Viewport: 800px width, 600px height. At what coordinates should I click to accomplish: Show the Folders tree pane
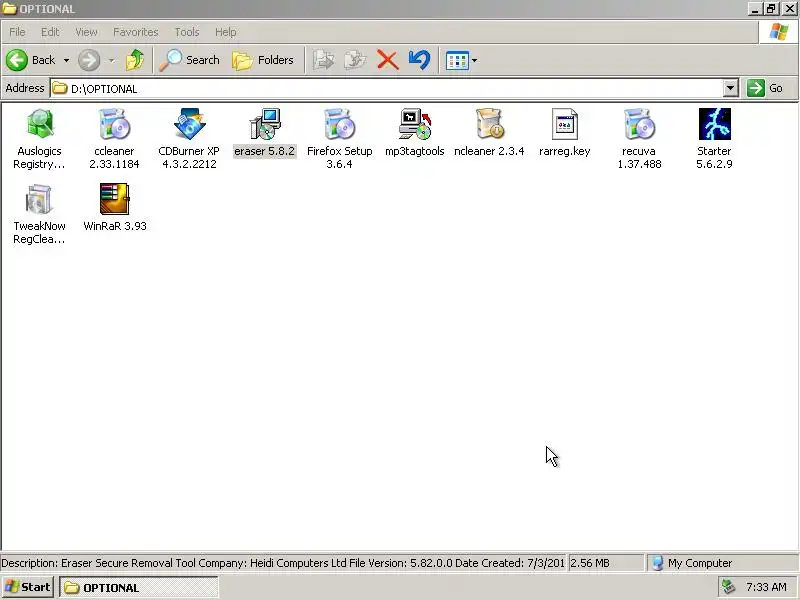pyautogui.click(x=263, y=60)
